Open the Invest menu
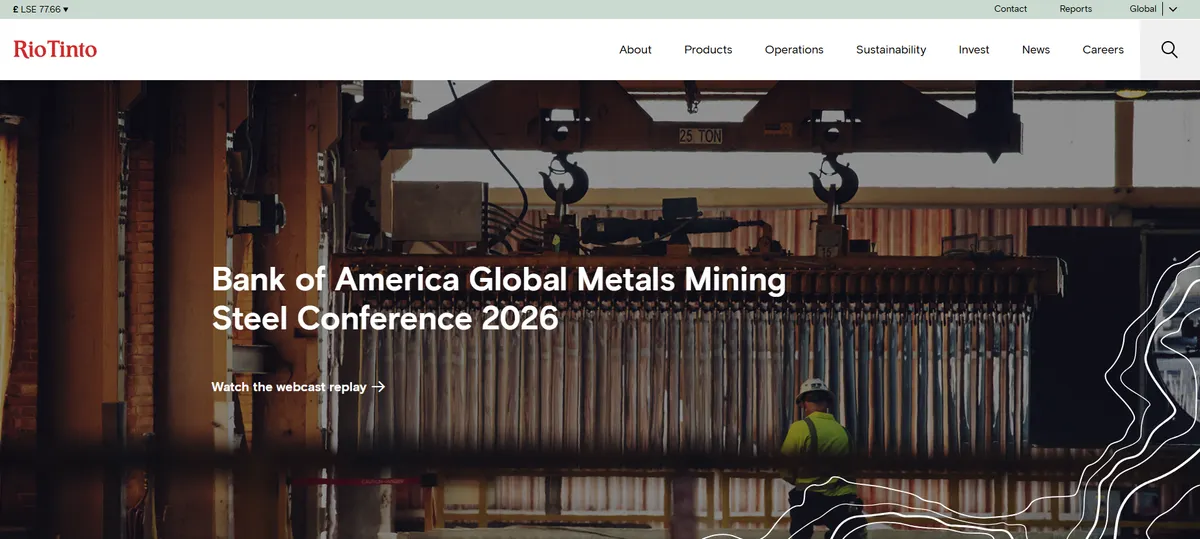 click(x=974, y=49)
